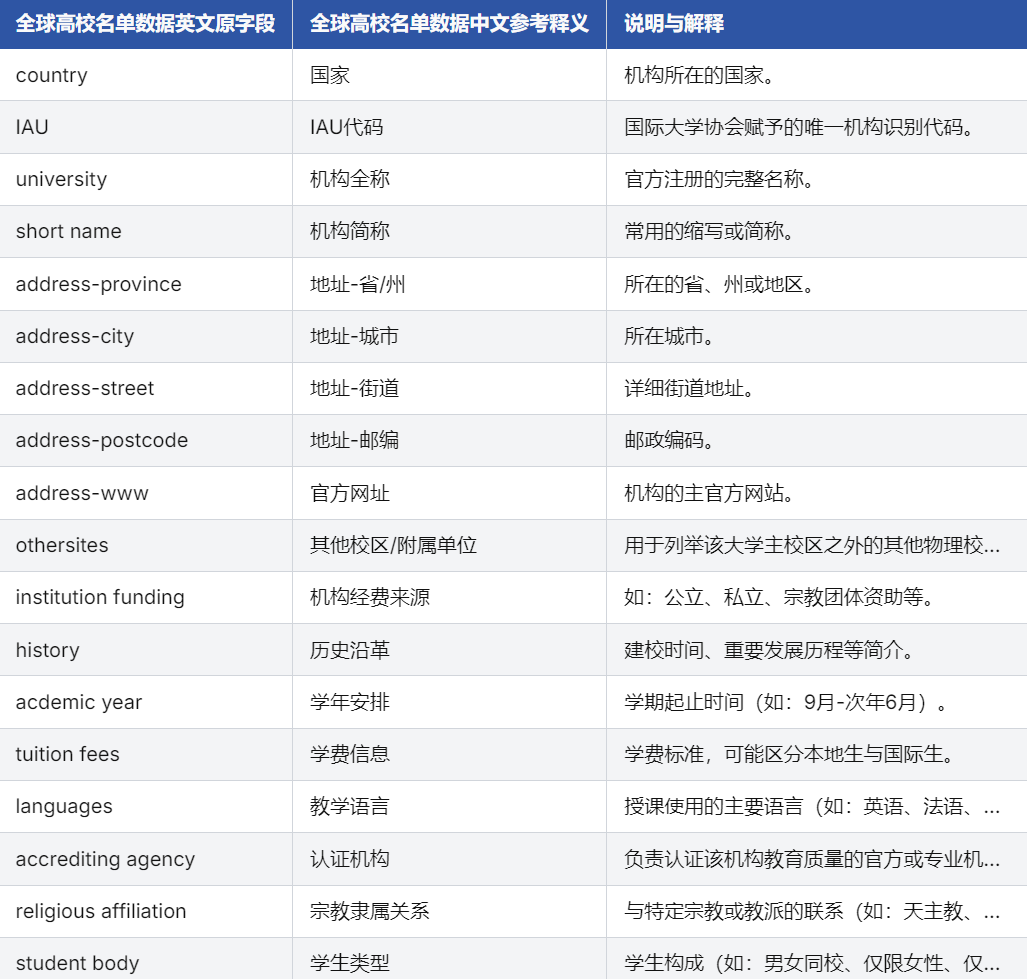Select the 'languages' field cell
Viewport: 1027px width, 979px height.
click(146, 807)
